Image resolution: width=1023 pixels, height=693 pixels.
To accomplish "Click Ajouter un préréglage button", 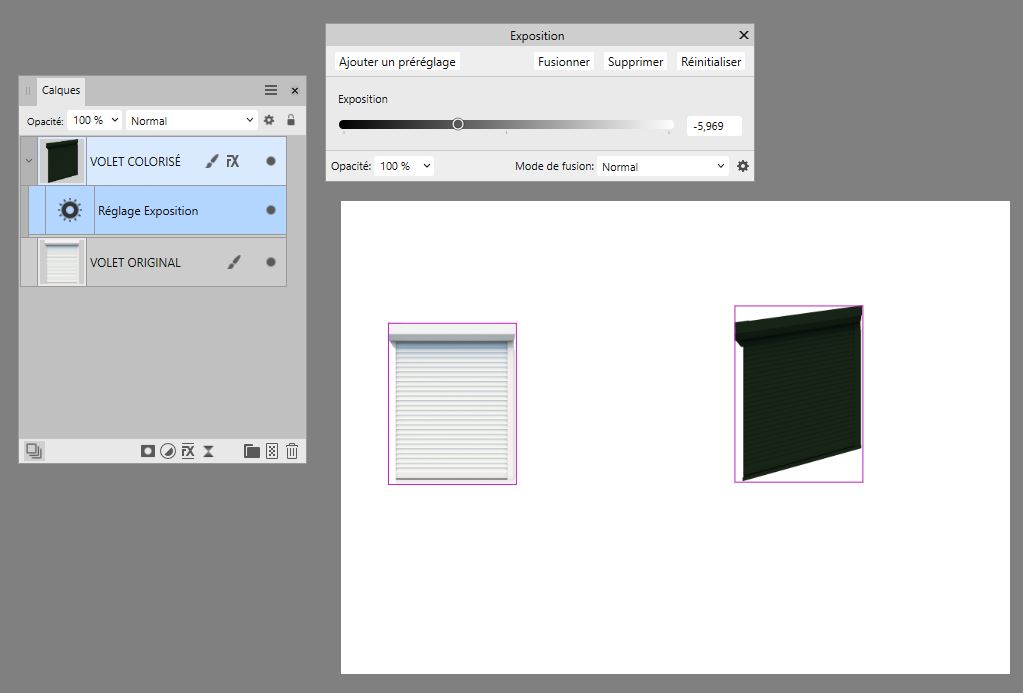I will click(397, 62).
